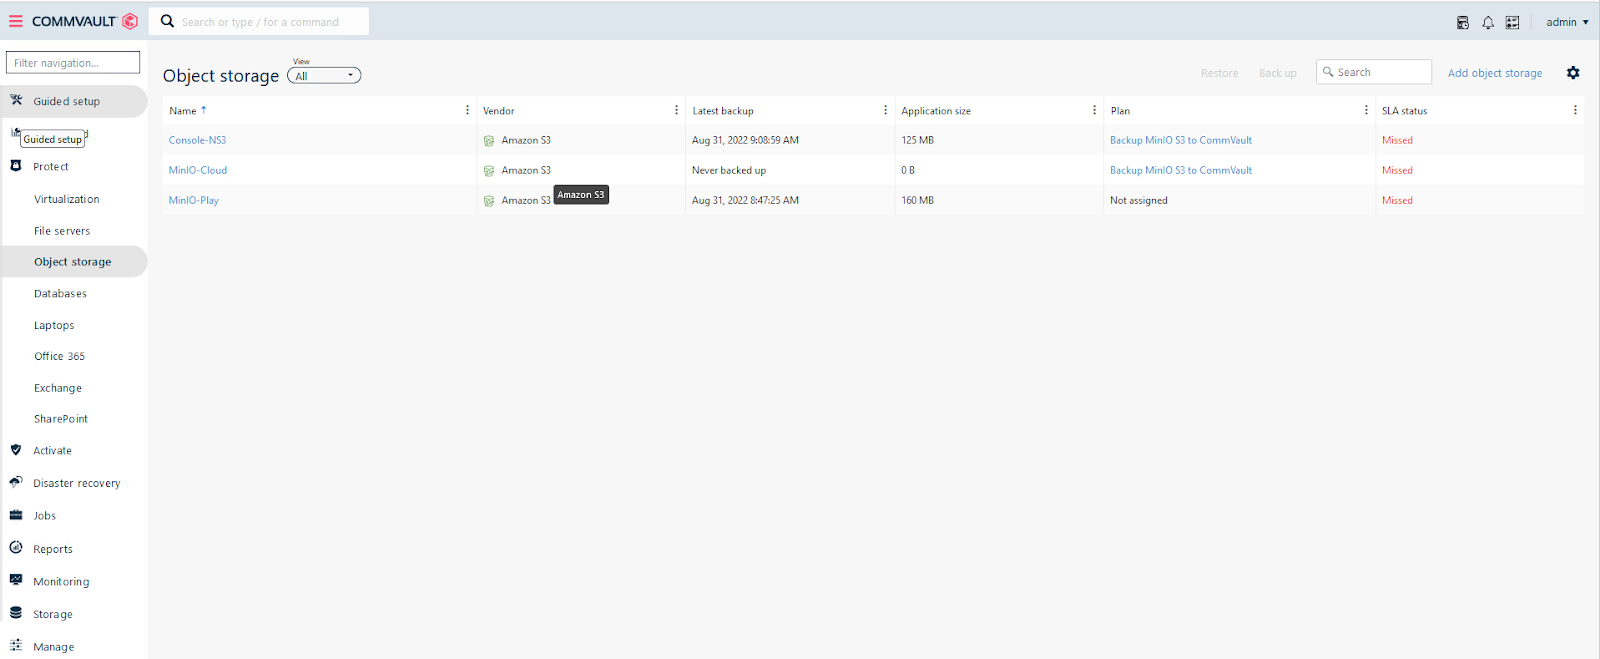Click Add object storage link
Image resolution: width=1600 pixels, height=659 pixels.
(1494, 73)
